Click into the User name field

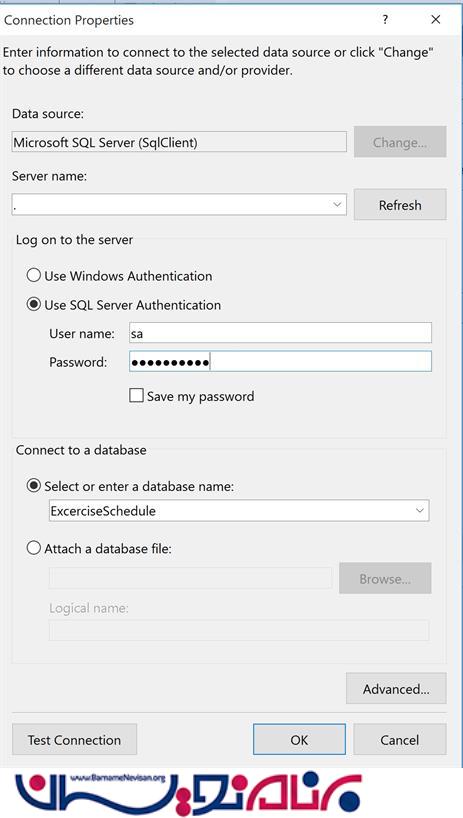[x=281, y=333]
